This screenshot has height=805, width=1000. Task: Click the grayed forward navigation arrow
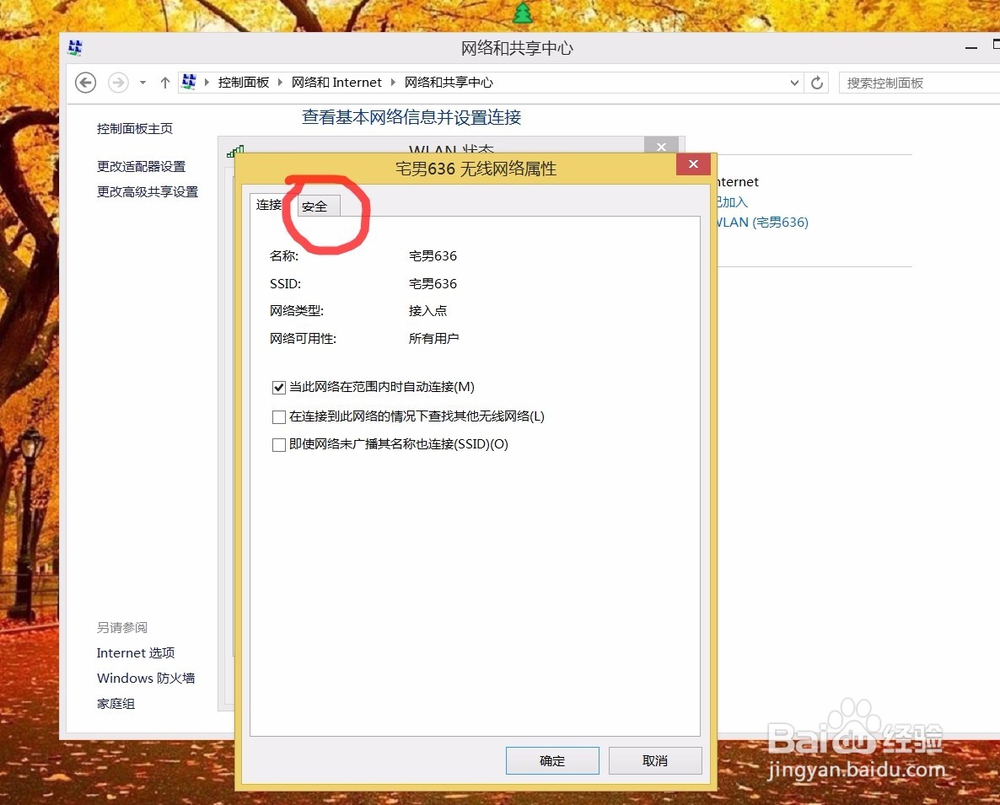117,82
